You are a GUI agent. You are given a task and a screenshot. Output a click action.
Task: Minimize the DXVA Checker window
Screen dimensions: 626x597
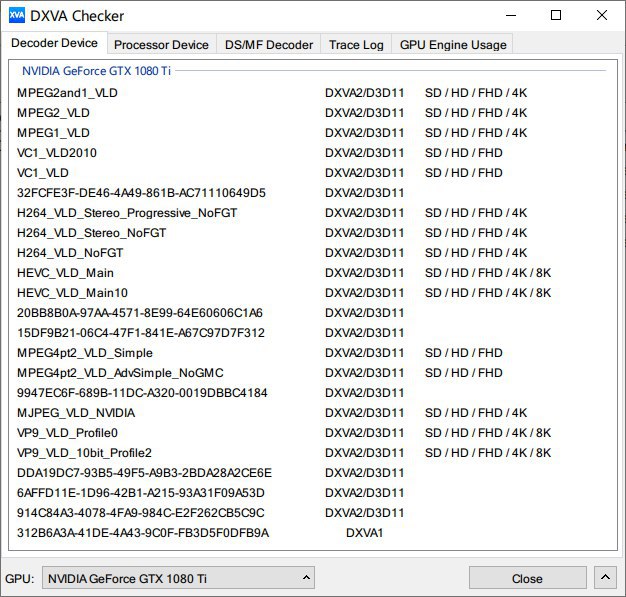click(511, 16)
